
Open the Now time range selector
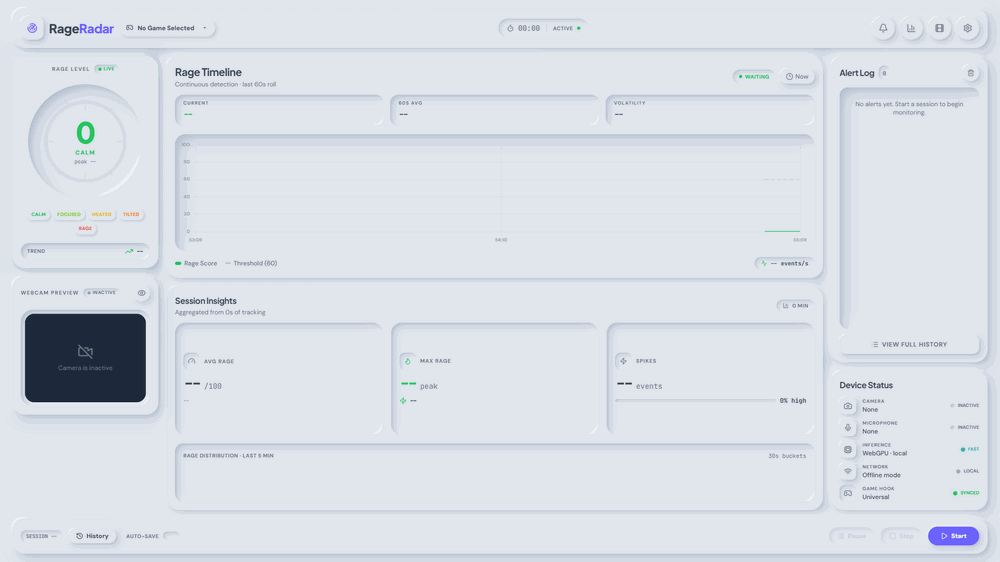tap(797, 77)
